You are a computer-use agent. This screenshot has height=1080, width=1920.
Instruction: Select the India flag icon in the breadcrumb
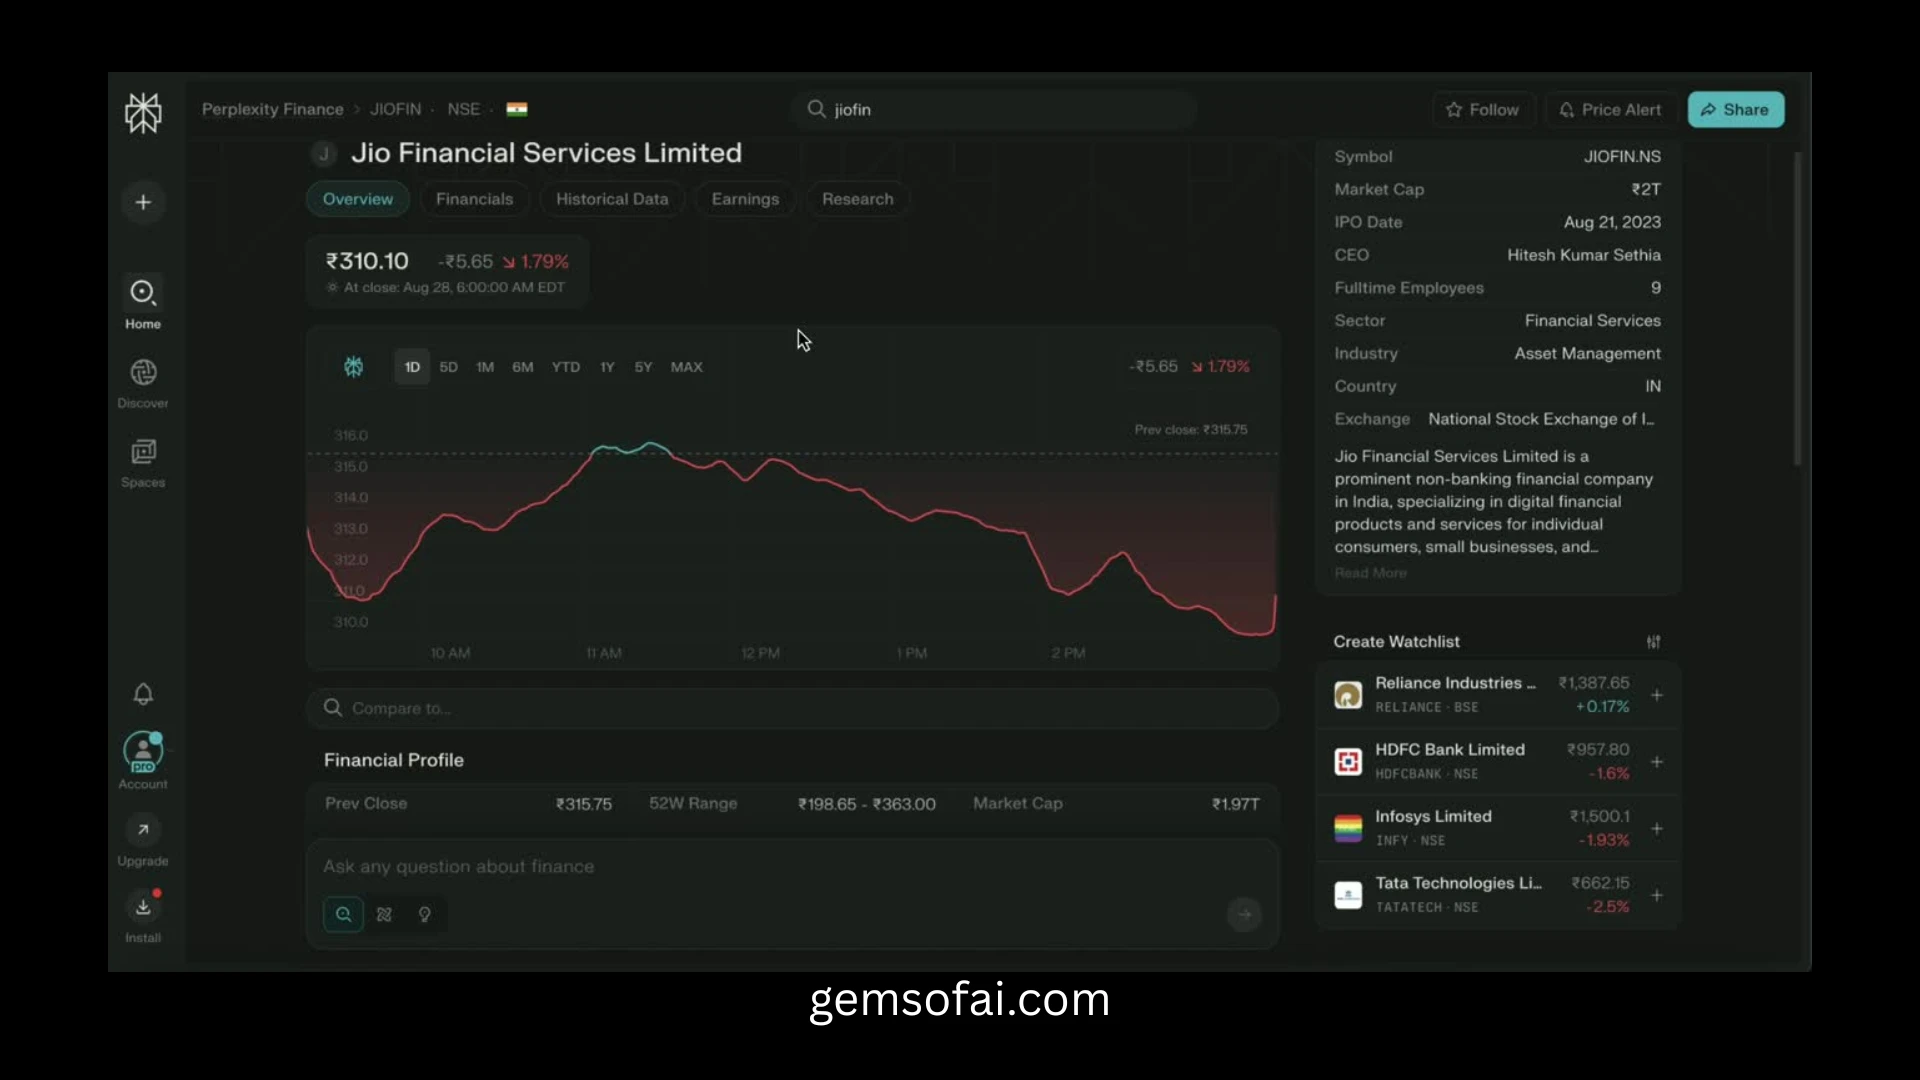(x=517, y=109)
